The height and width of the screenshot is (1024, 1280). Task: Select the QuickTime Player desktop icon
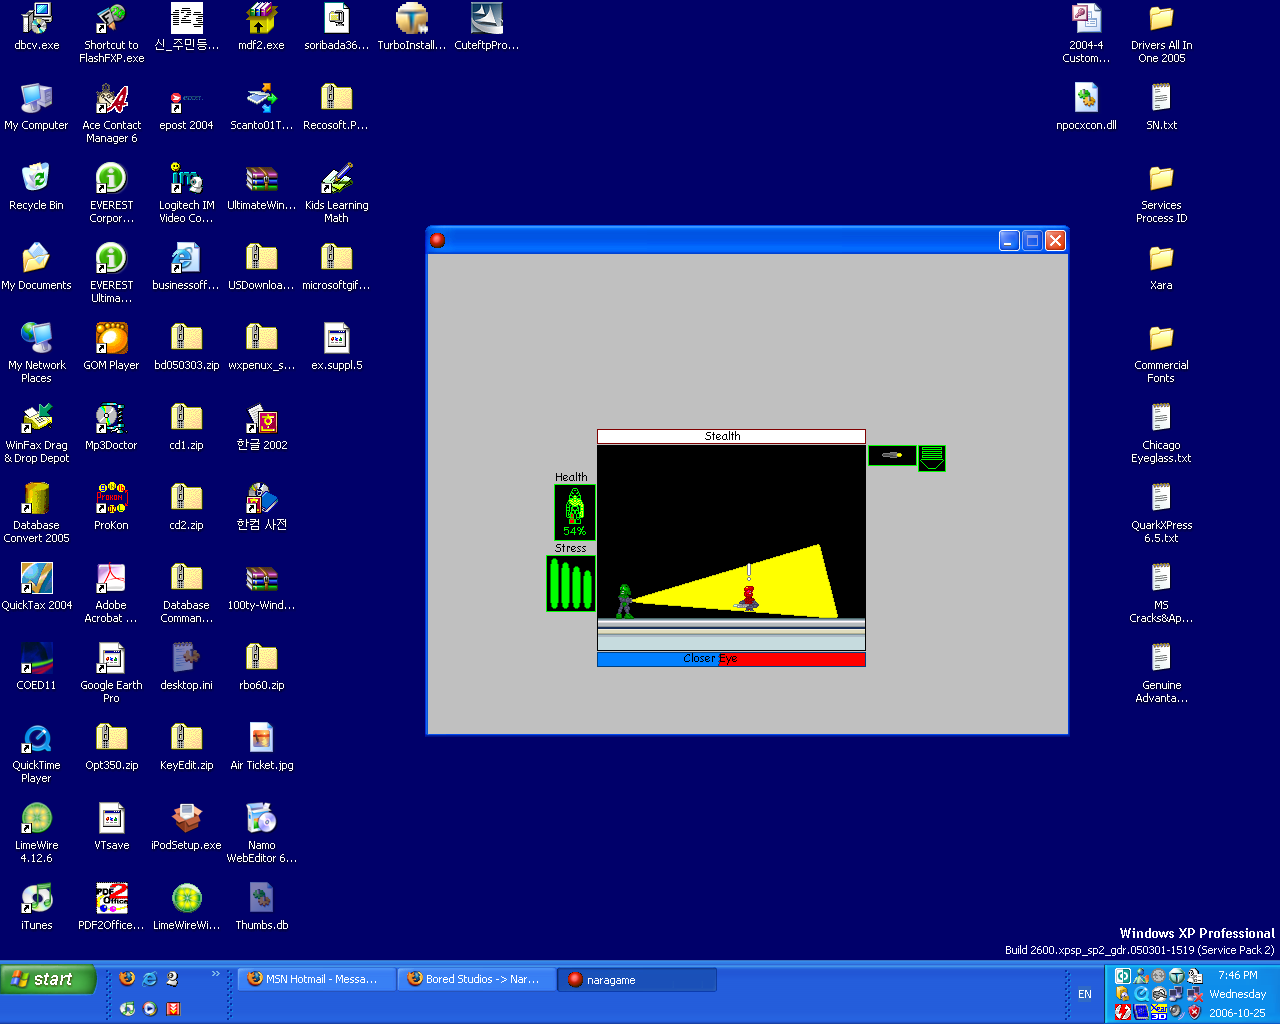tap(37, 752)
